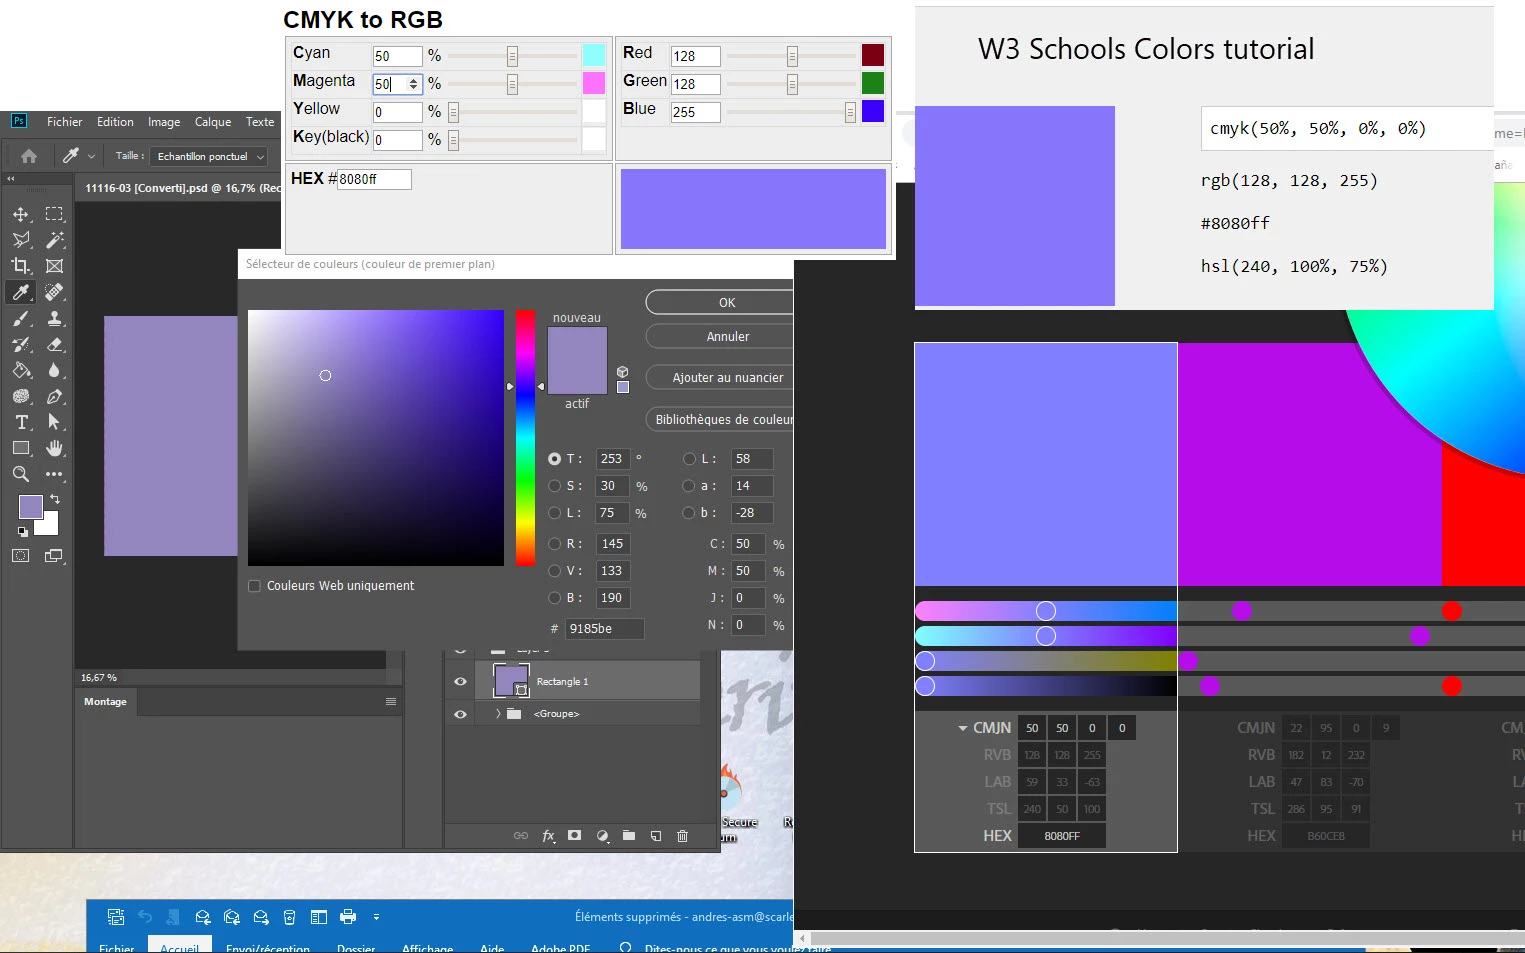Select the Pen tool
Screen dimensions: 1525x953
[54, 396]
